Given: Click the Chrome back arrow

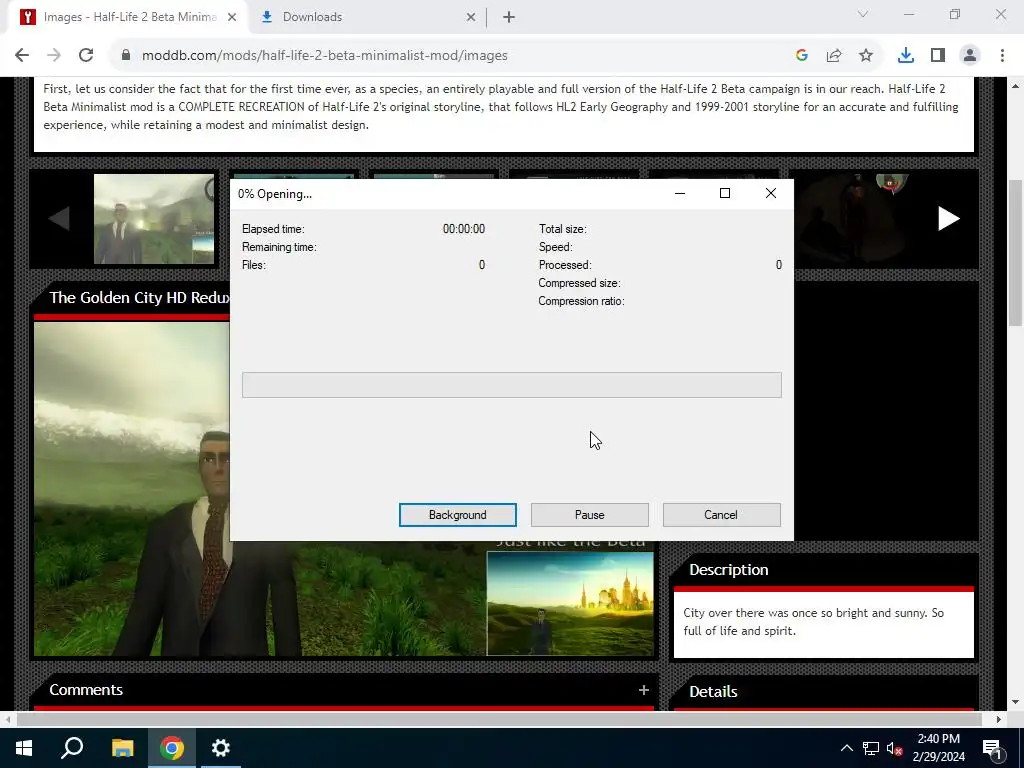Looking at the screenshot, I should click(x=22, y=56).
